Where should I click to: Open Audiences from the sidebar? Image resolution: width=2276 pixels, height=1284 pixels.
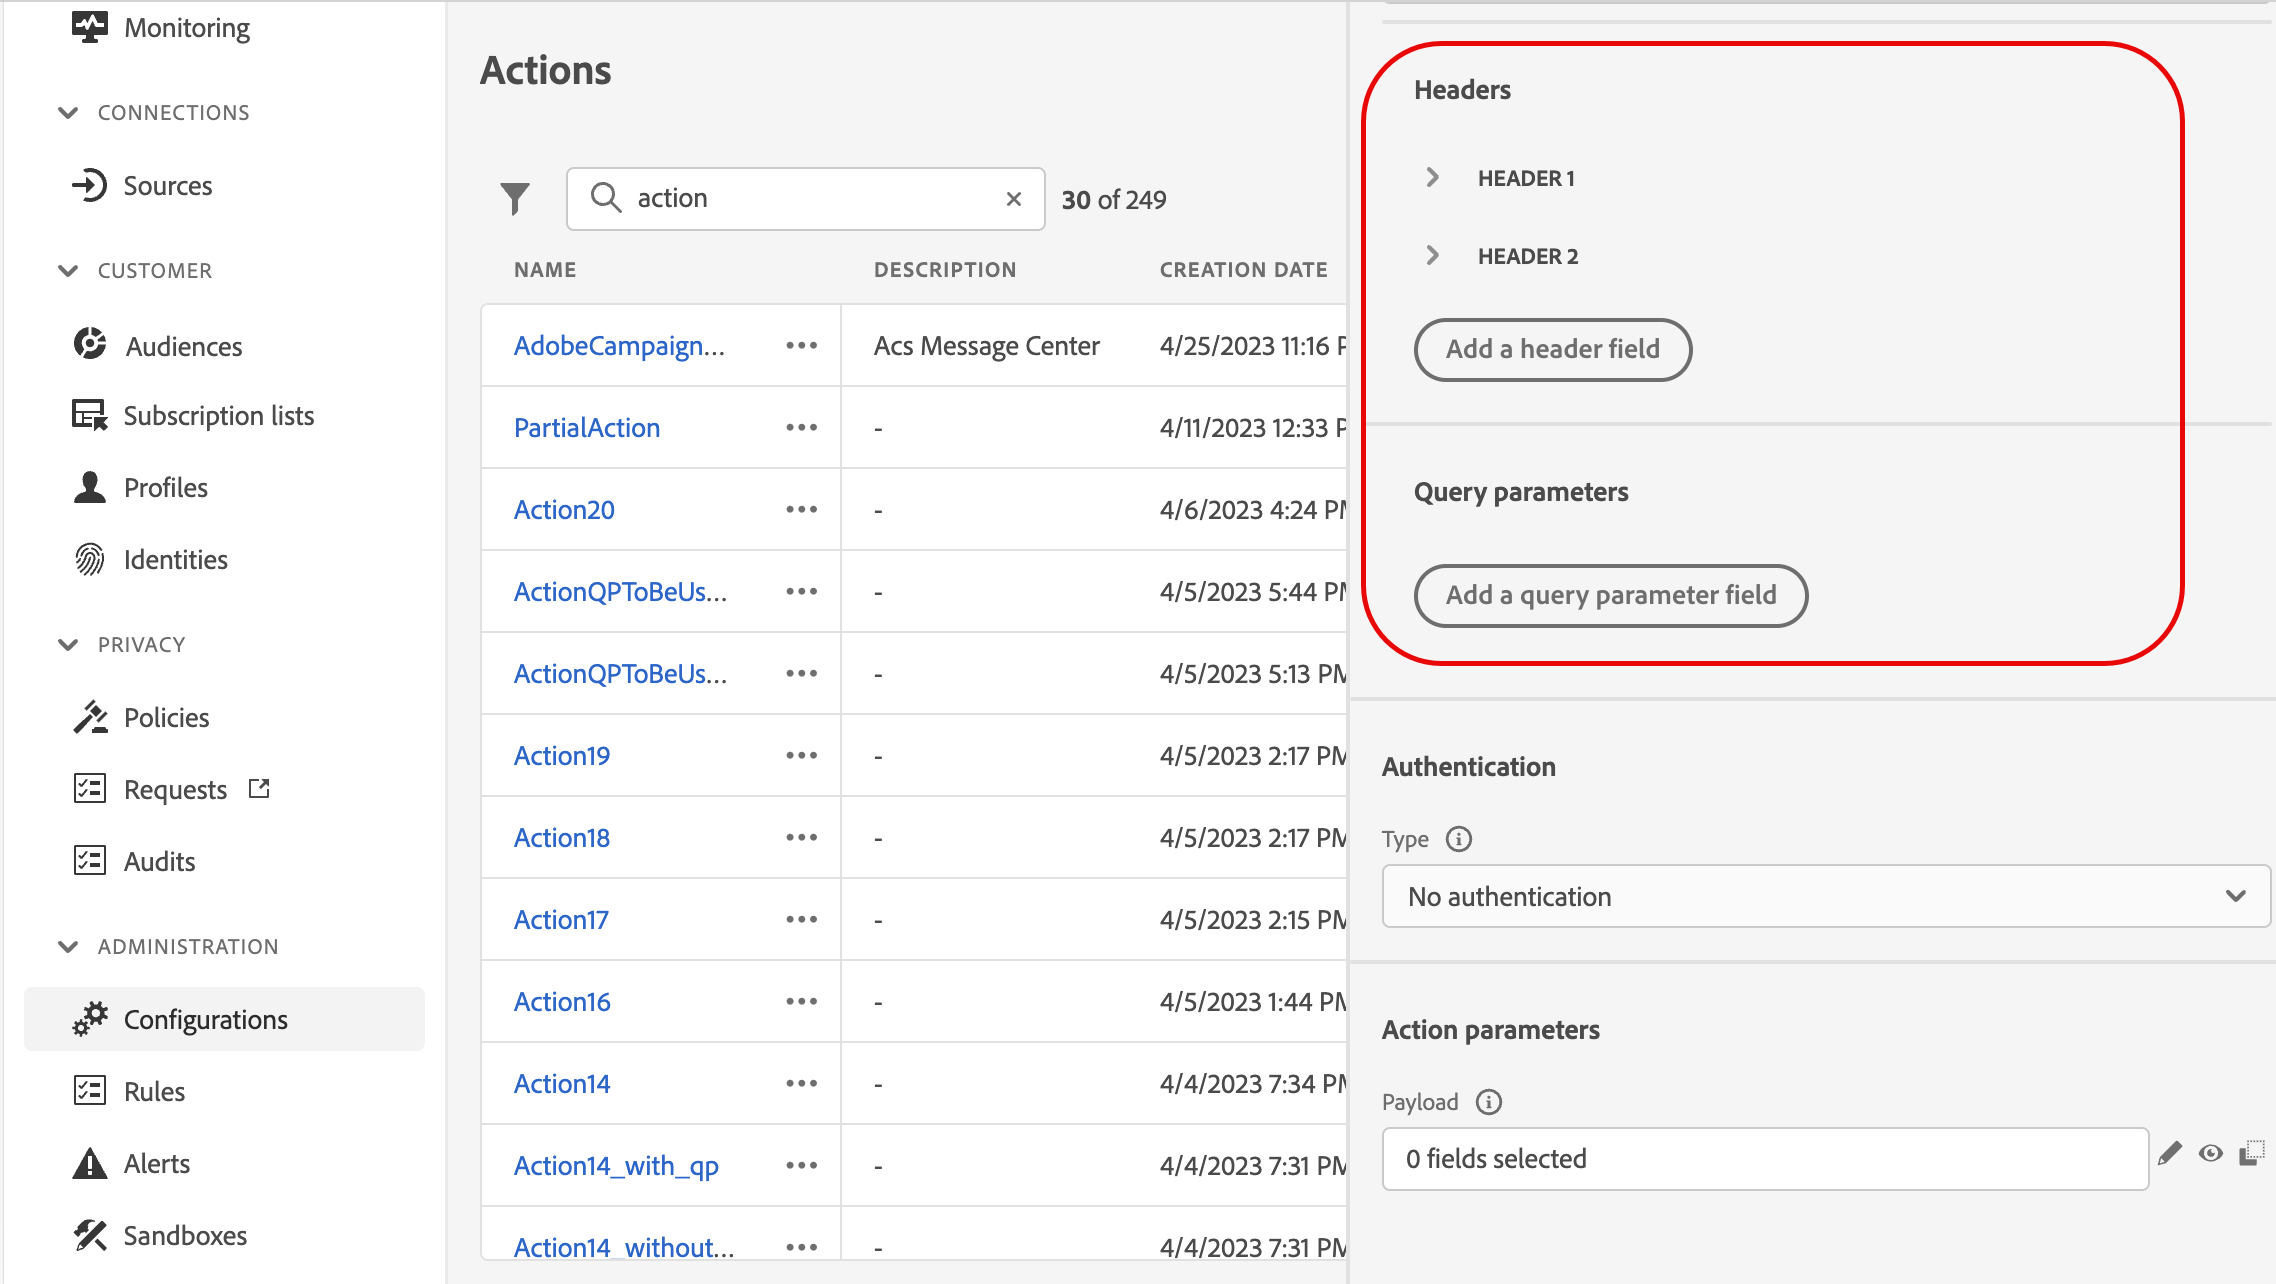tap(183, 346)
